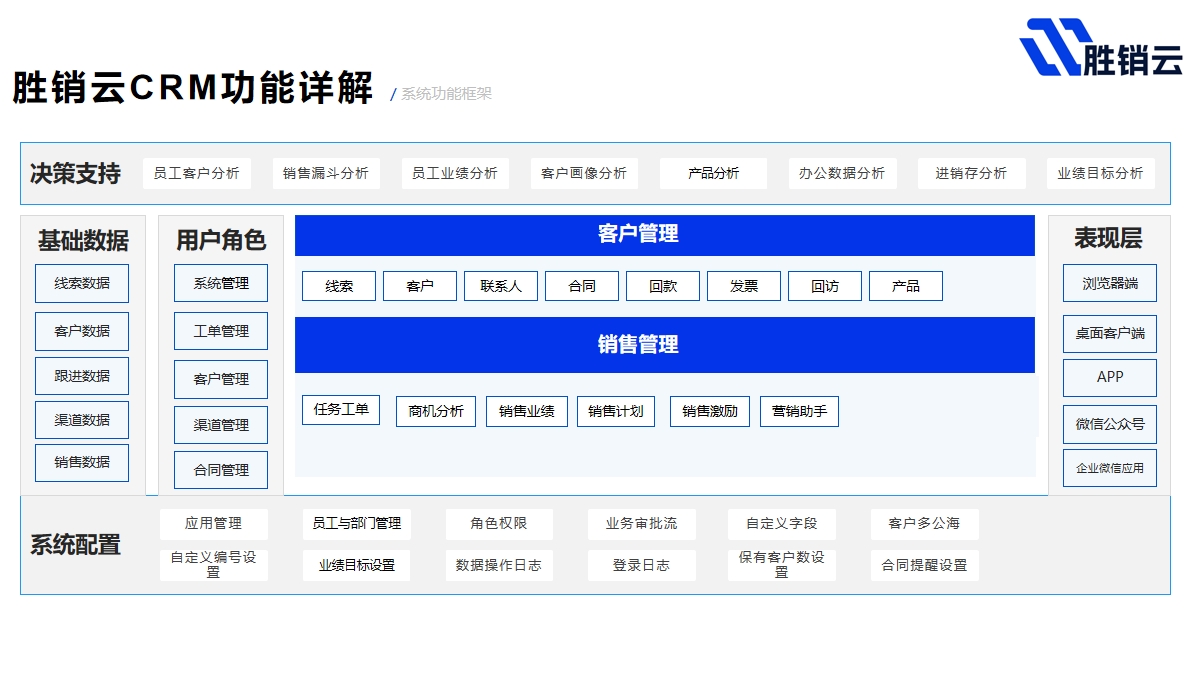This screenshot has width=1200, height=673.
Task: Select 角色权限 in the 系统配置 section
Action: [499, 523]
